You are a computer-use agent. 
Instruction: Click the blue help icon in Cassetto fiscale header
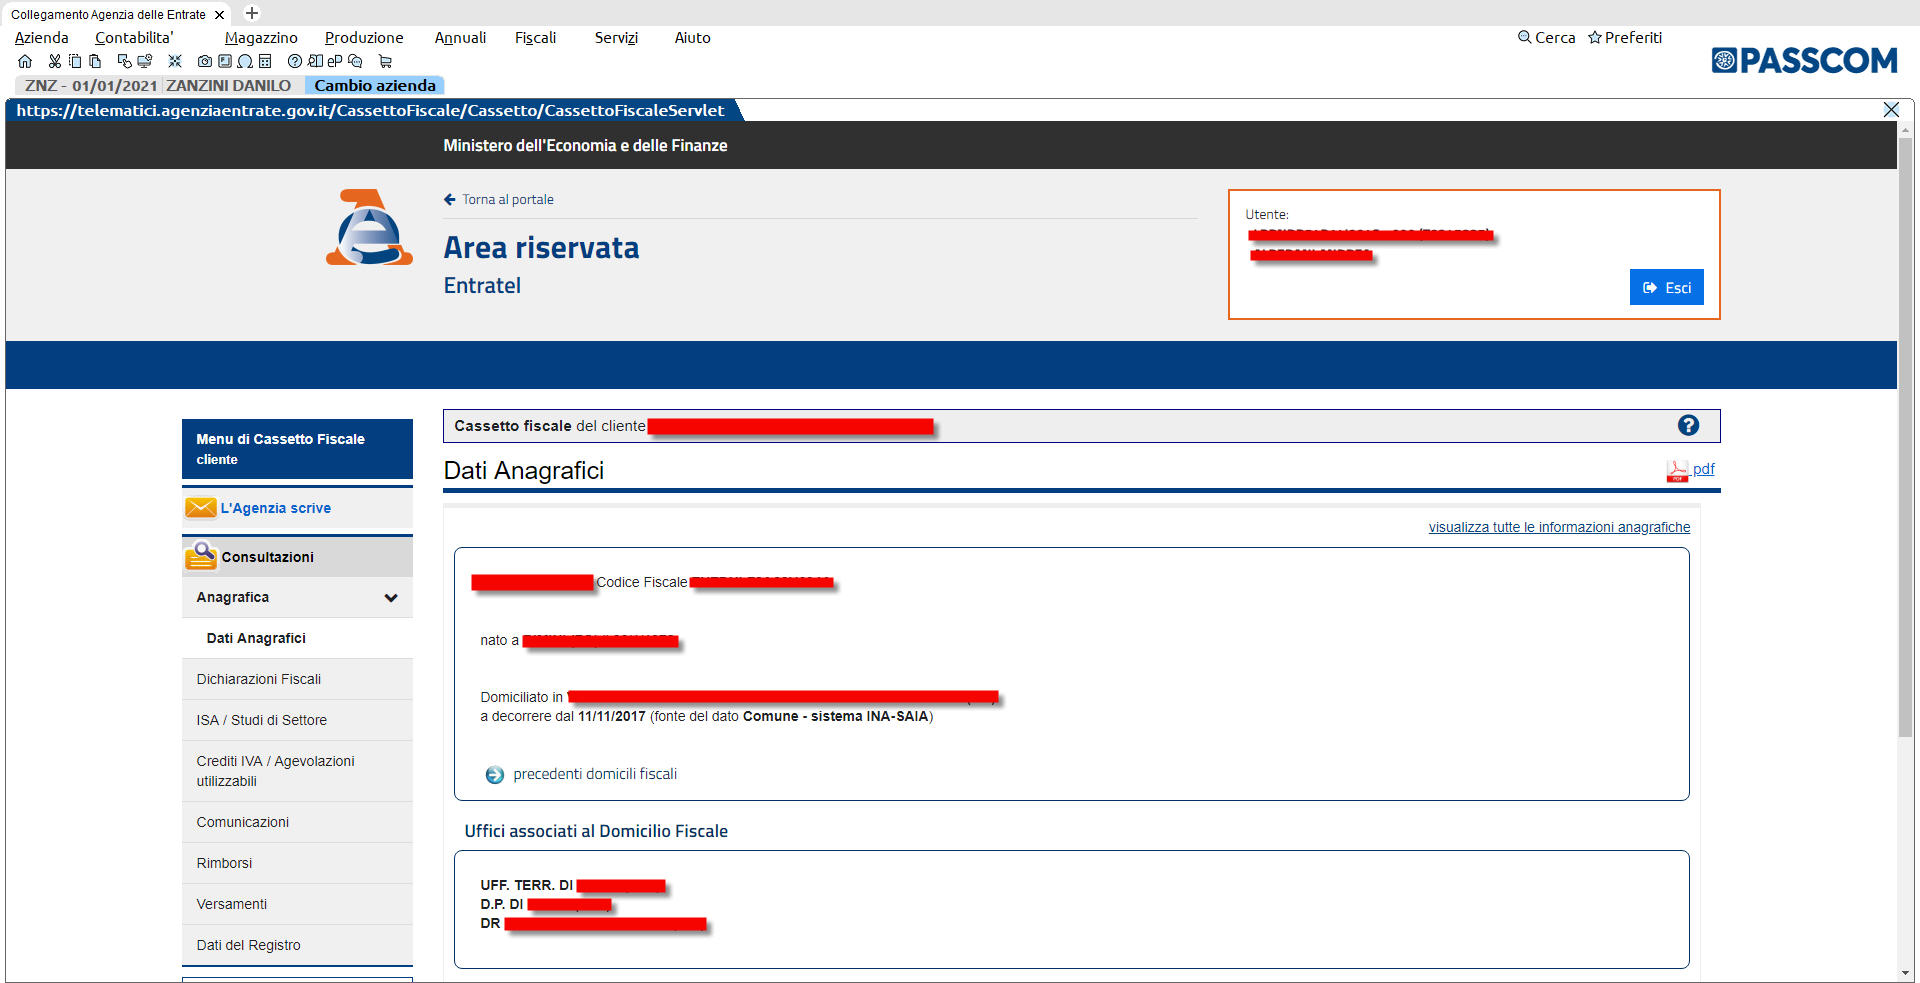(x=1688, y=426)
